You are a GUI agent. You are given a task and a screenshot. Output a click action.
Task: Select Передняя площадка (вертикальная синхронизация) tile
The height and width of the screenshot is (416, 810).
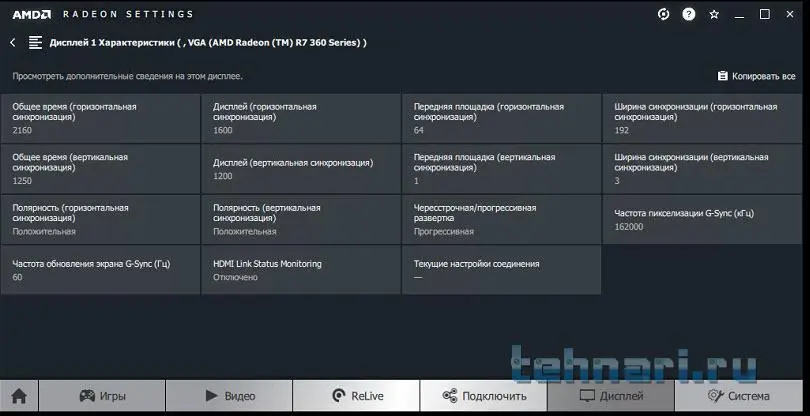click(x=501, y=169)
